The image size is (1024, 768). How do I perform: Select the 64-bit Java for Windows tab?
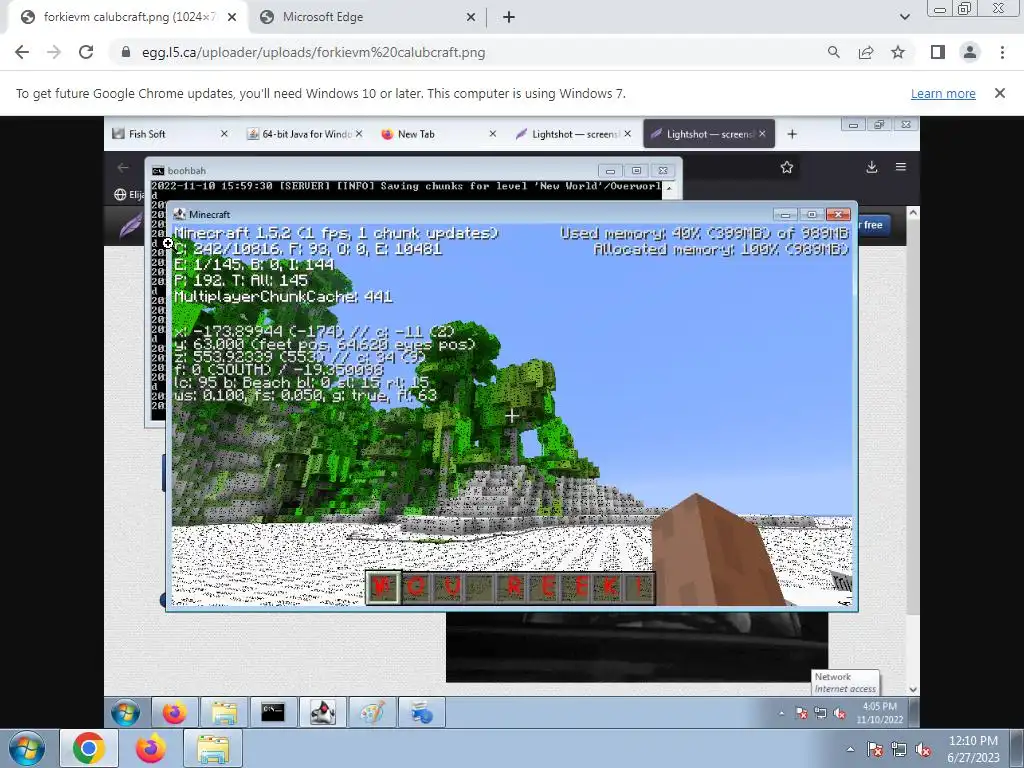pos(306,134)
